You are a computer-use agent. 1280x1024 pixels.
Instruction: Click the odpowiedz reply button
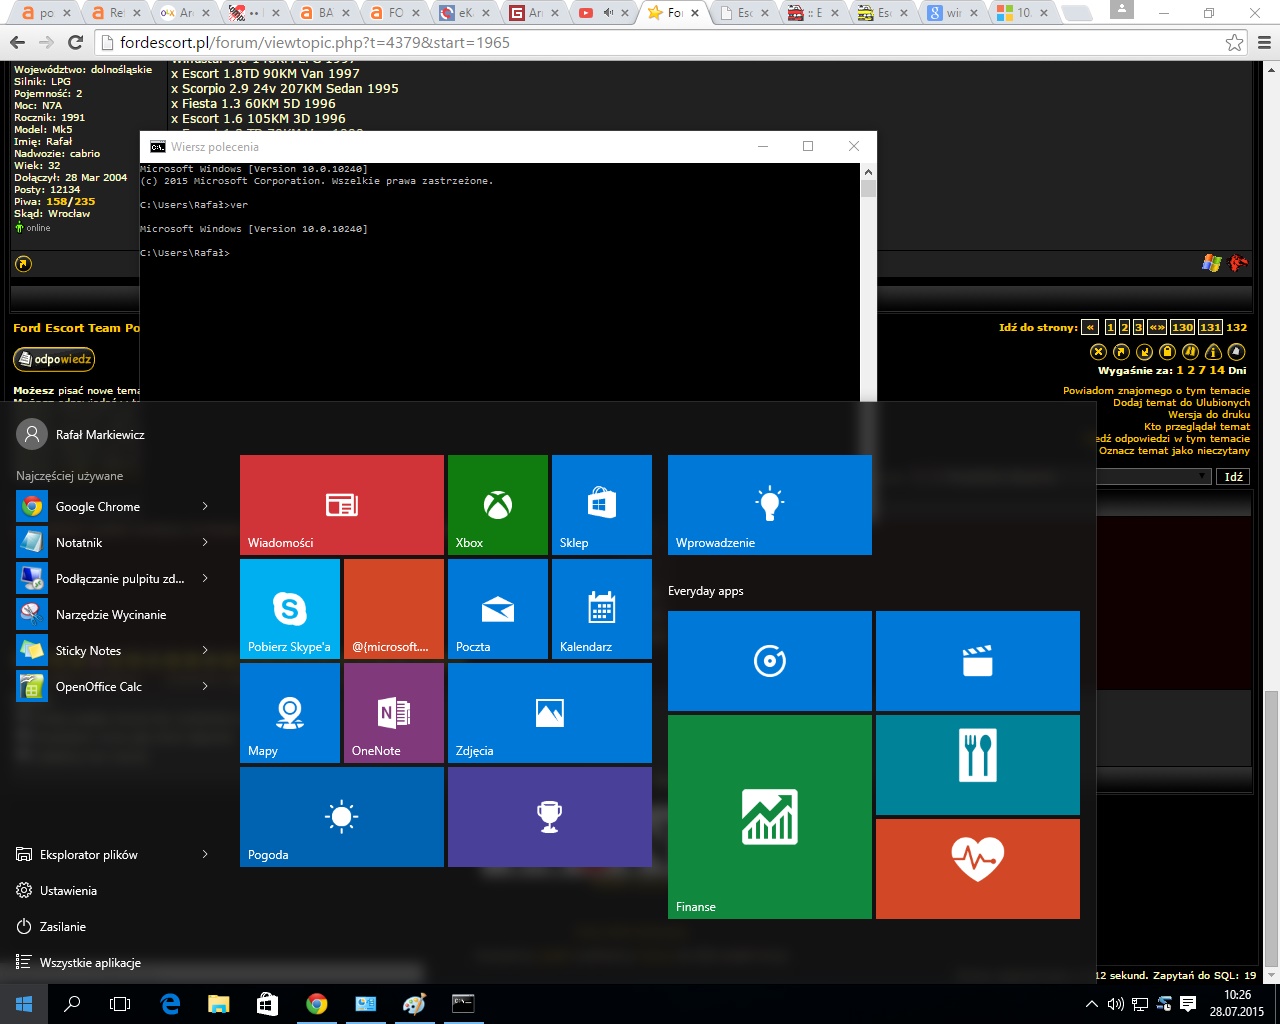click(54, 359)
